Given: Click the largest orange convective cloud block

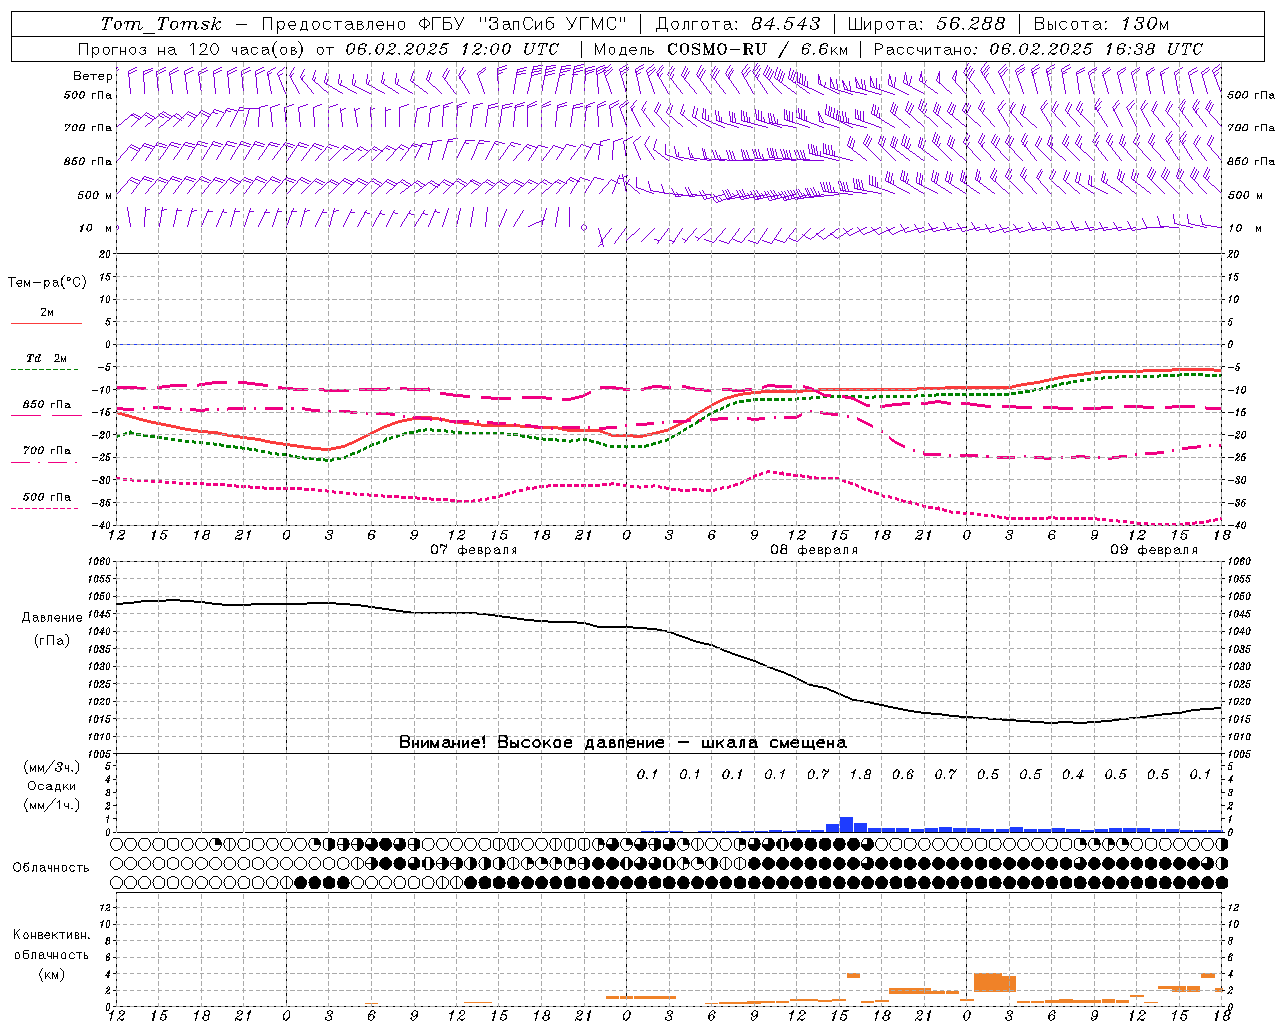Looking at the screenshot, I should pos(994,982).
